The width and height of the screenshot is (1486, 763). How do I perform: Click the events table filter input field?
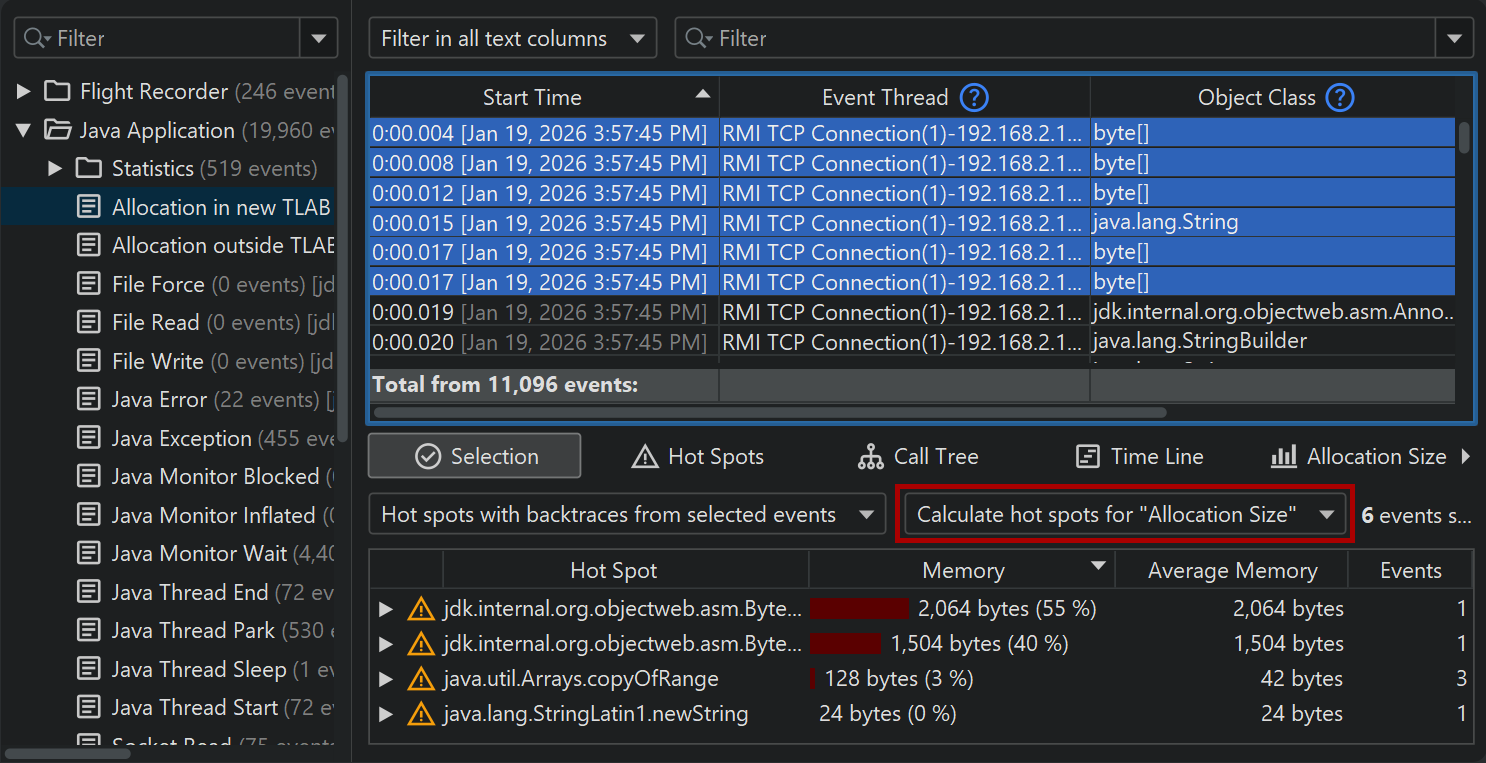tap(1060, 39)
